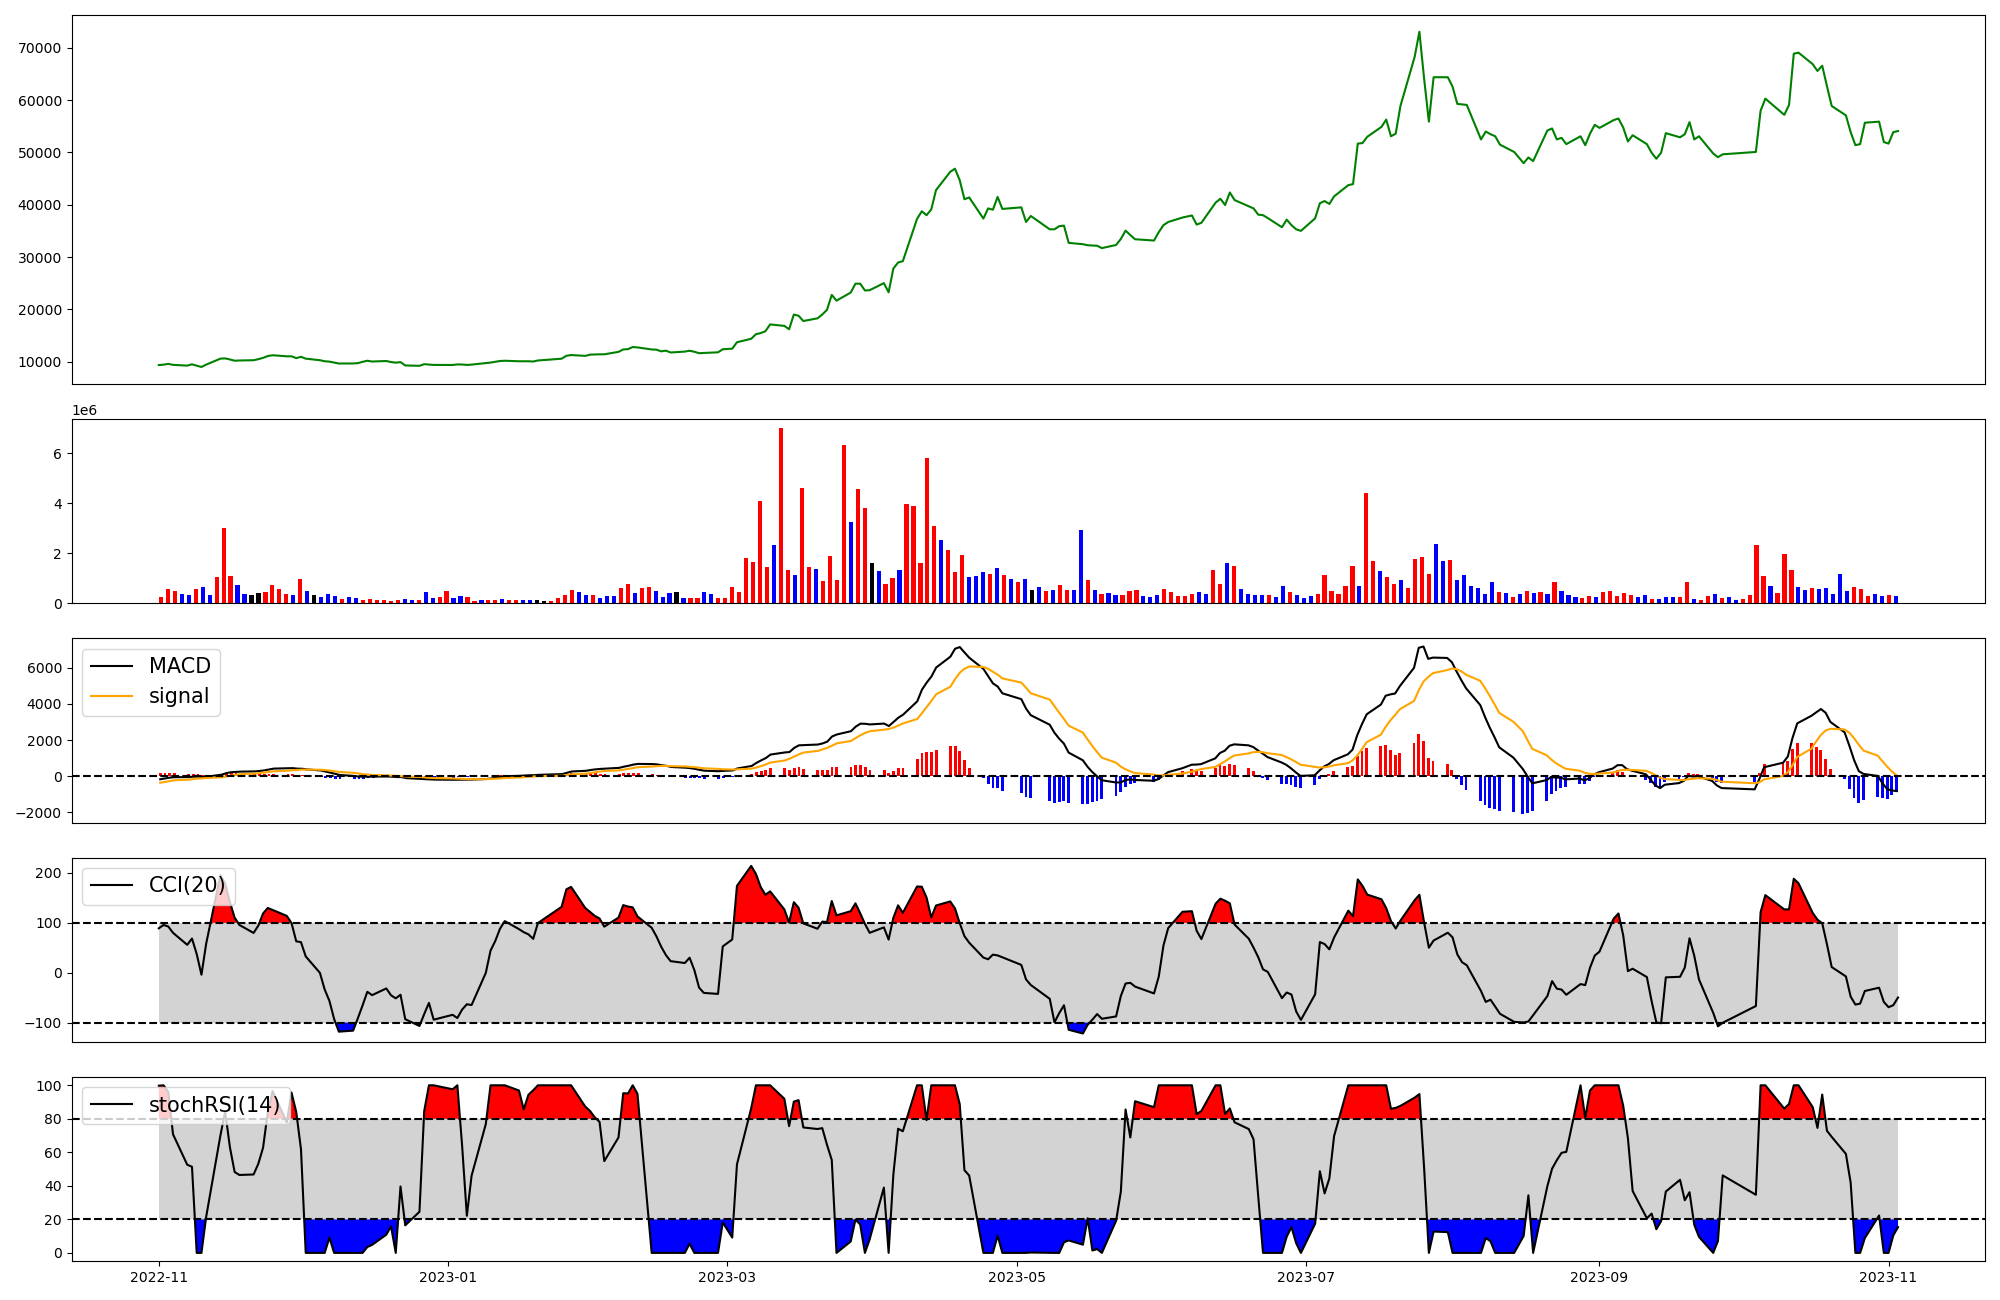This screenshot has height=1300, width=2000.
Task: Click the 70000 price axis label
Action: 40,48
